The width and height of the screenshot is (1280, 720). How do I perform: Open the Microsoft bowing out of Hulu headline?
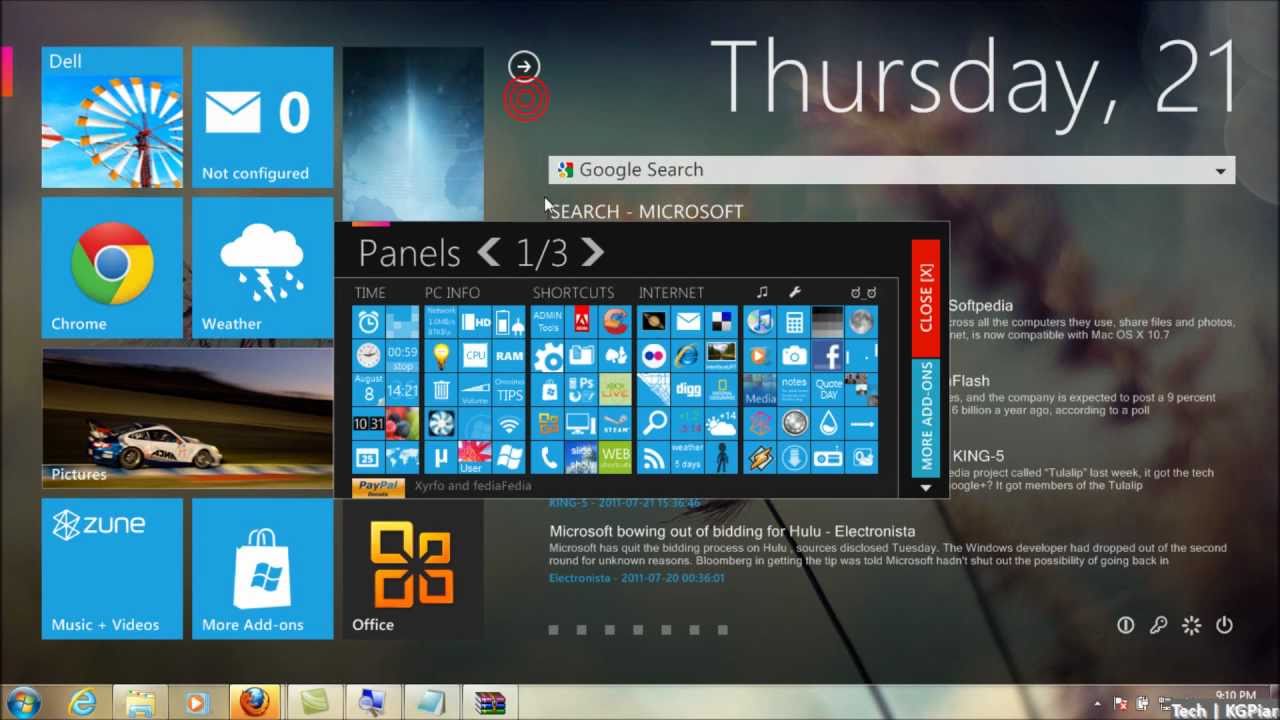732,531
